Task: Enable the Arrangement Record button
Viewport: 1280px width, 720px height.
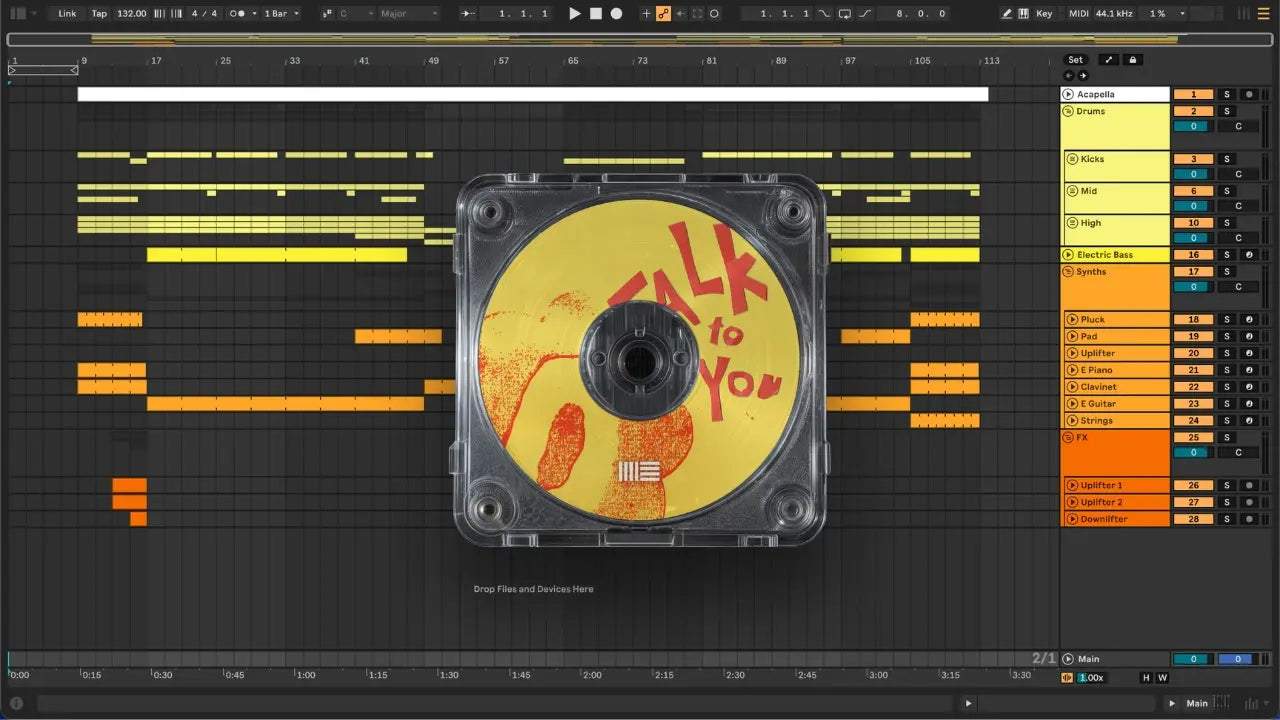Action: (616, 14)
